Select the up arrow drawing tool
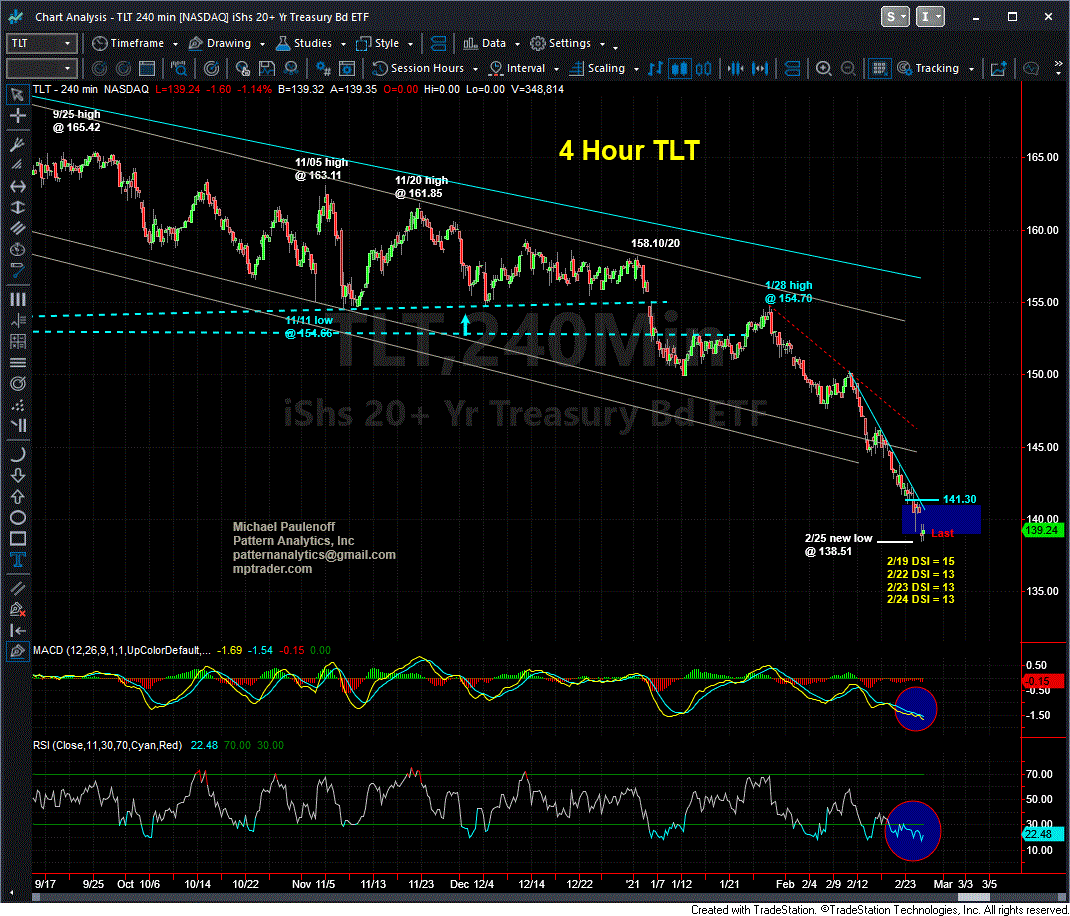Screen dimensions: 1070x916 click(x=17, y=496)
